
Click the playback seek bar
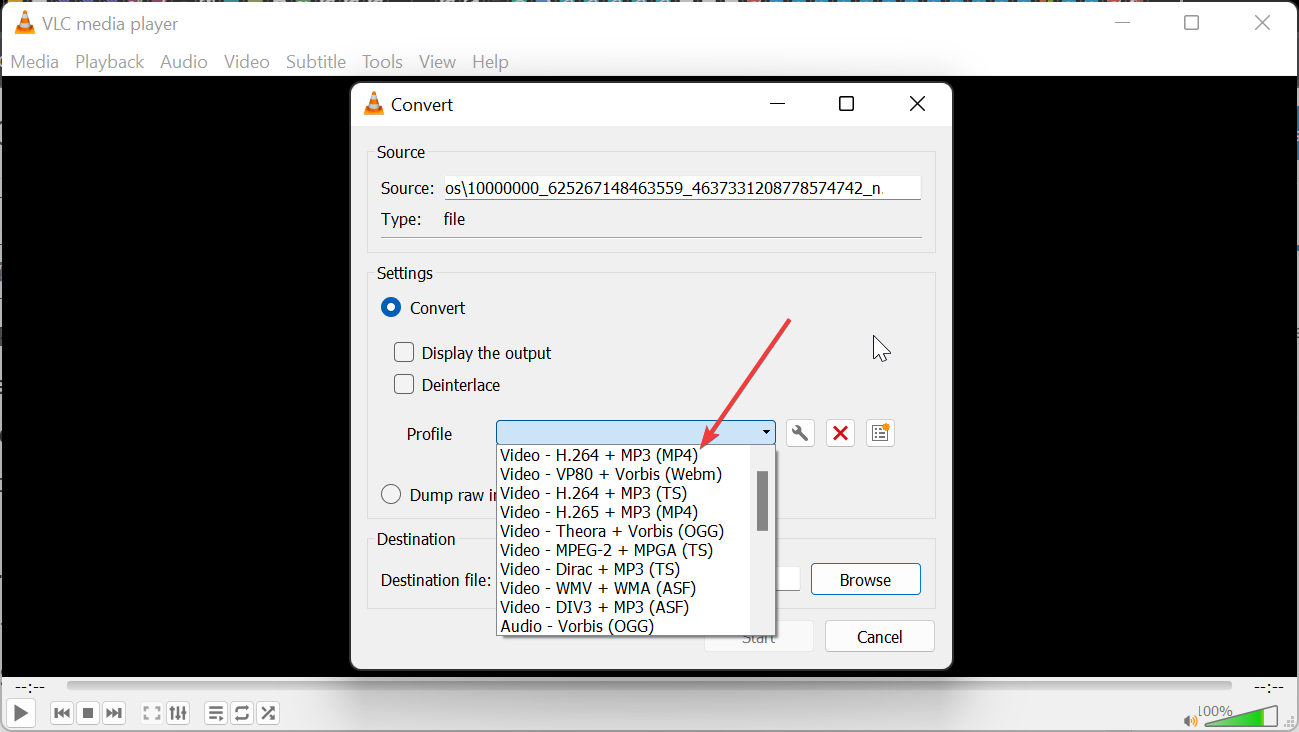[x=649, y=686]
